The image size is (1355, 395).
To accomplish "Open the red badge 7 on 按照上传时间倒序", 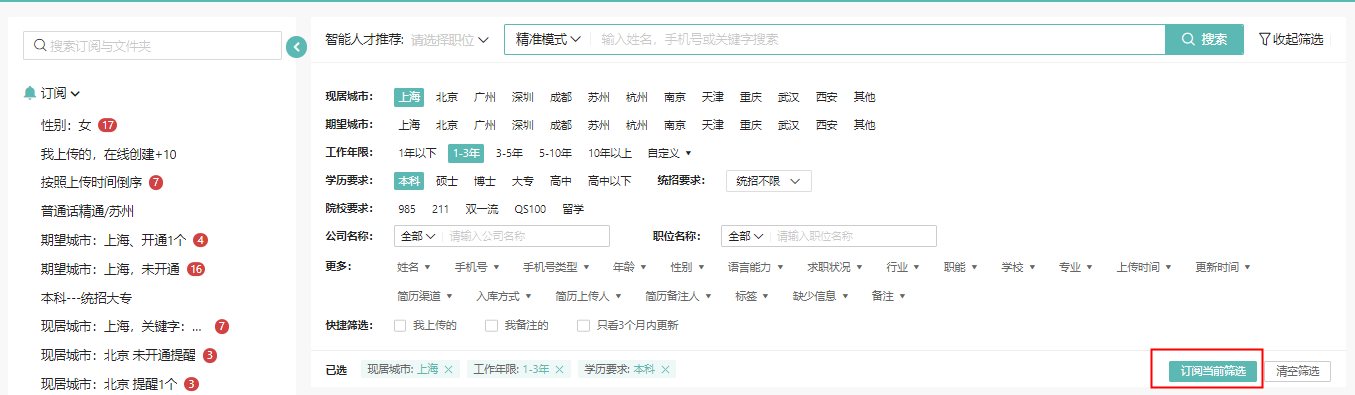I will (x=156, y=183).
